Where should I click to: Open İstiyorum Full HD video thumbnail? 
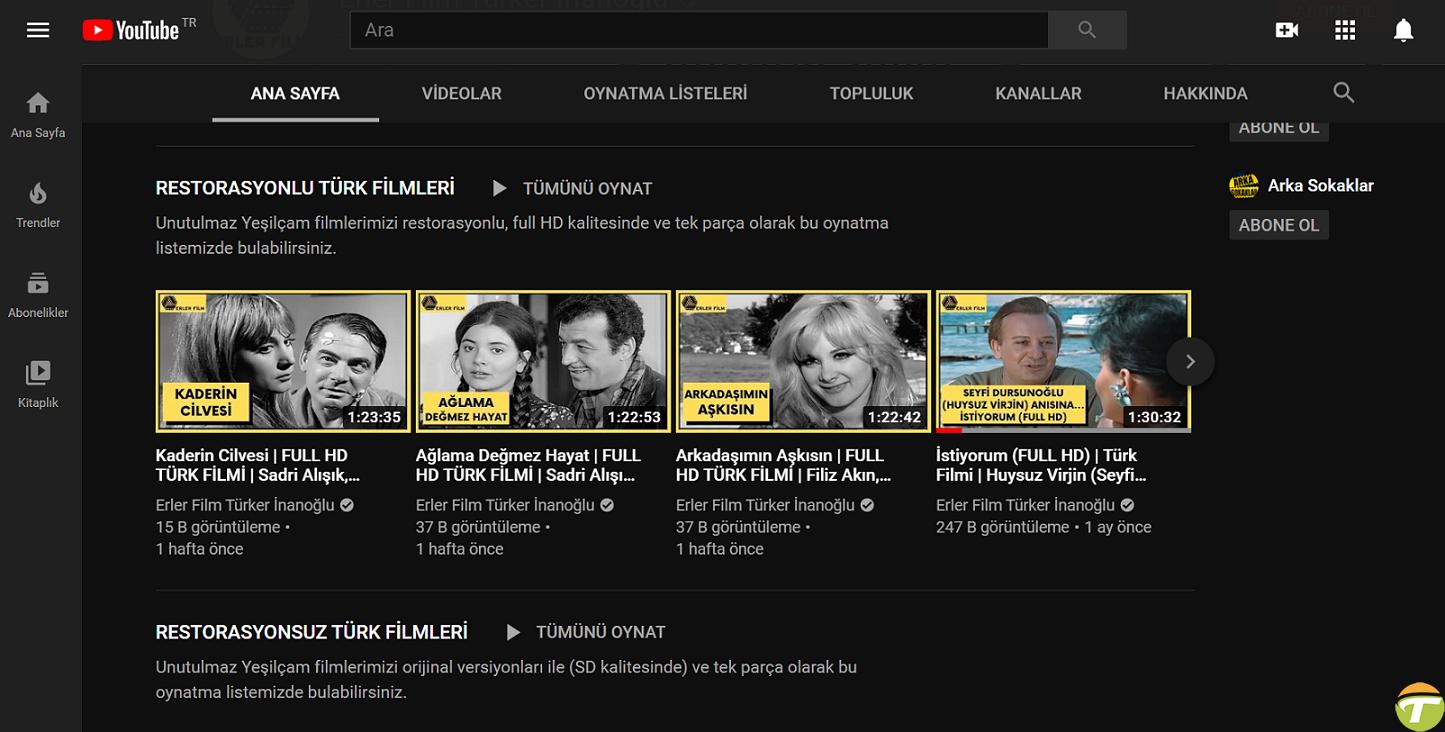(1063, 362)
